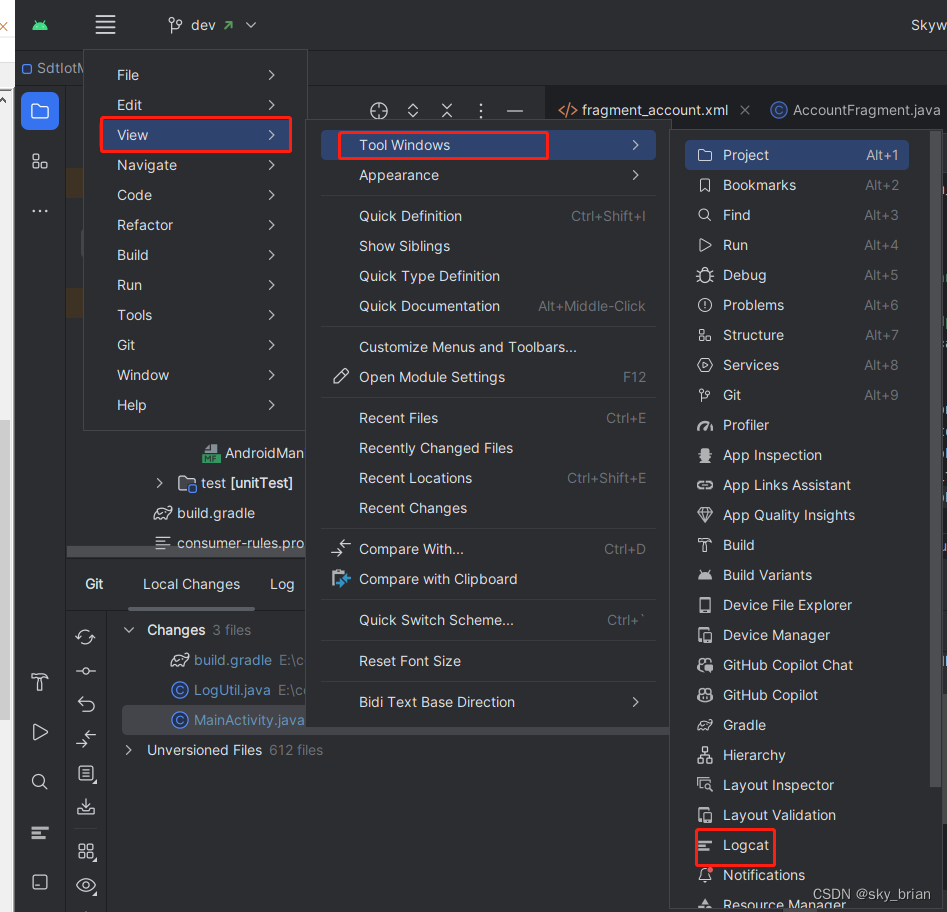Image resolution: width=947 pixels, height=912 pixels.
Task: Collapse the Changes 3 files node
Action: coord(129,630)
